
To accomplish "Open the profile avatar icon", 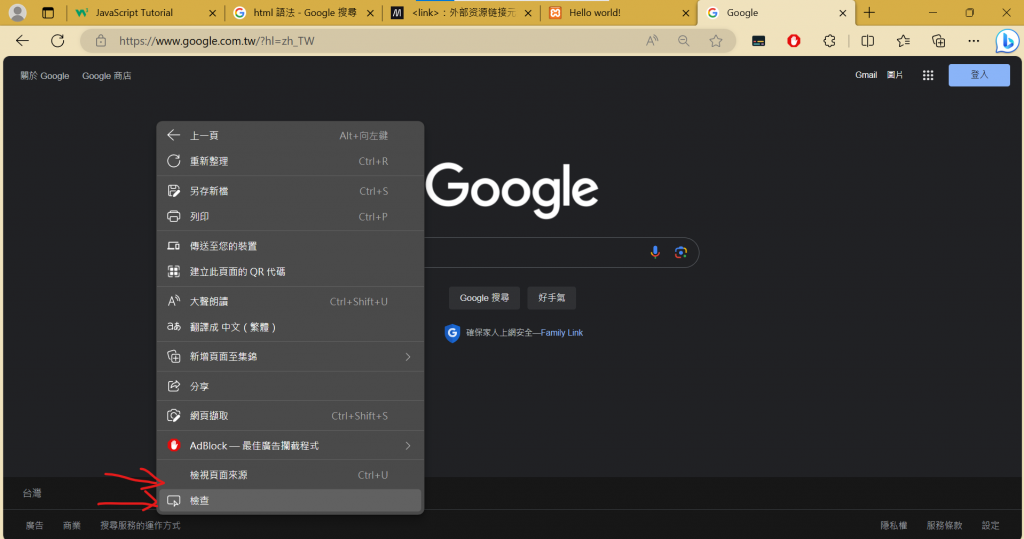I will tap(18, 12).
